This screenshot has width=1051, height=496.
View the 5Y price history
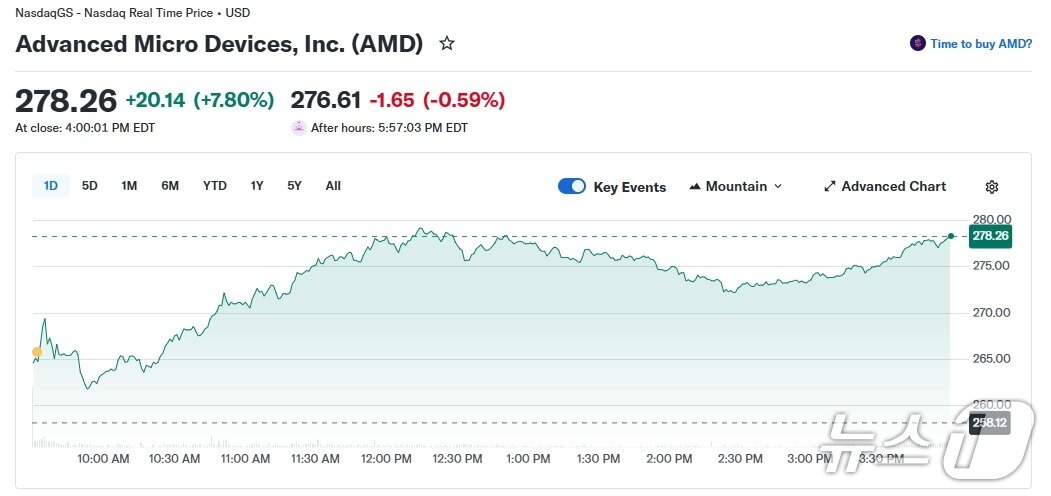[x=294, y=186]
